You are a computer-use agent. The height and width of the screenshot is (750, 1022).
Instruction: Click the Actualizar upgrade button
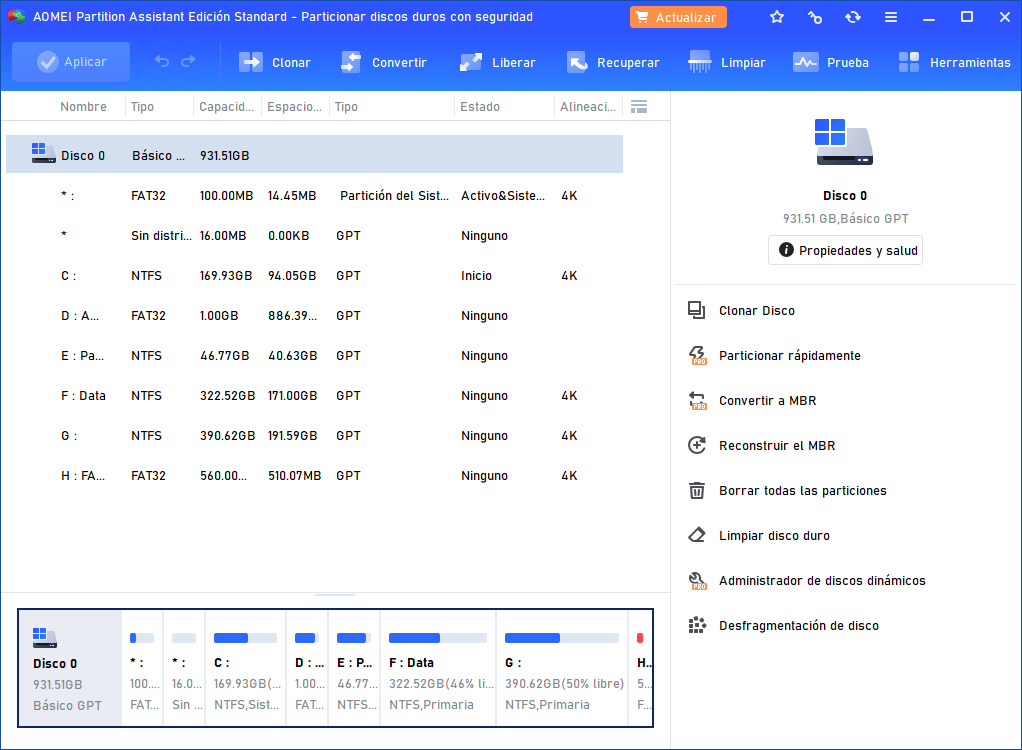677,16
